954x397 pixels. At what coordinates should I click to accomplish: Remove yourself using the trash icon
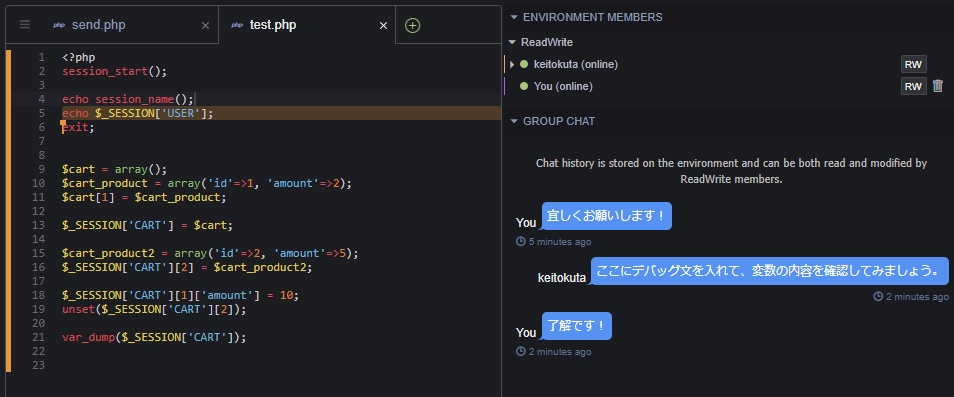pyautogui.click(x=938, y=86)
